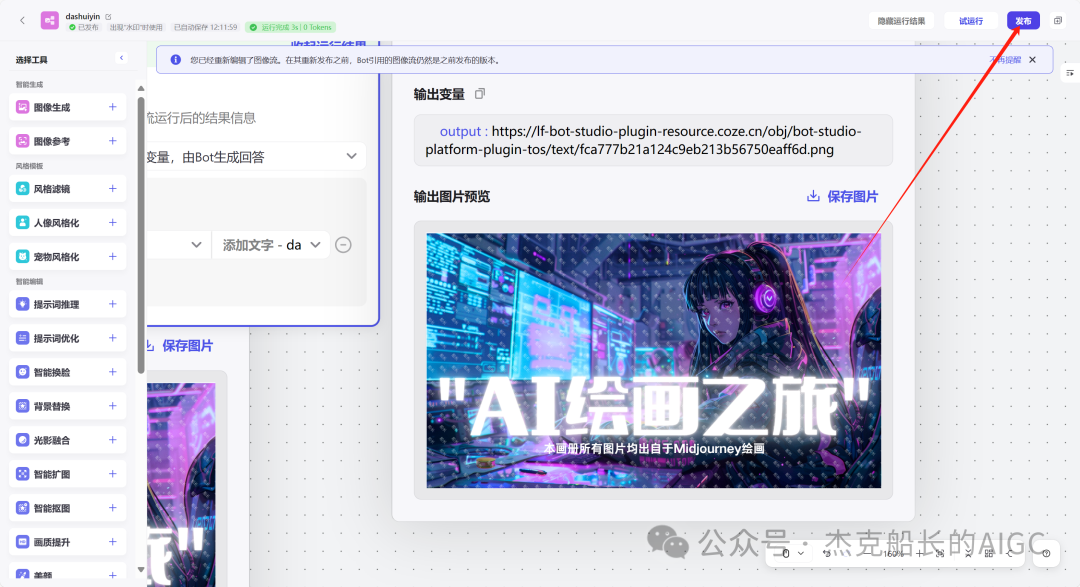The height and width of the screenshot is (587, 1080).
Task: Click fit-to-view icon in bottom toolbar
Action: click(940, 553)
